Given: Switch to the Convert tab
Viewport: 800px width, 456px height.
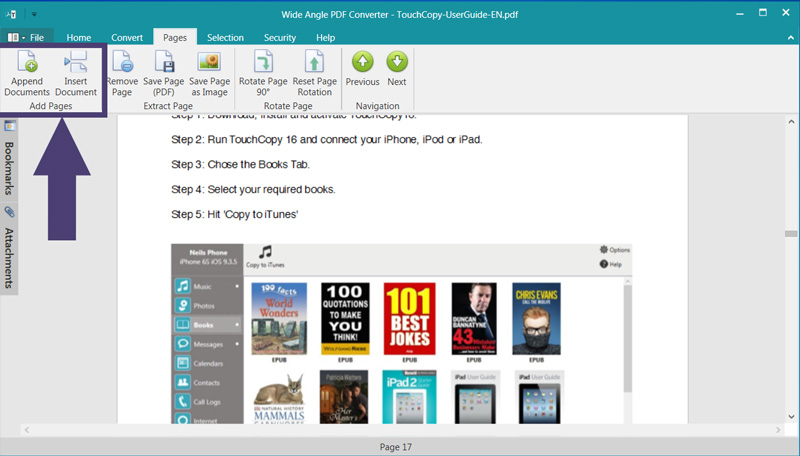Looking at the screenshot, I should [x=127, y=37].
